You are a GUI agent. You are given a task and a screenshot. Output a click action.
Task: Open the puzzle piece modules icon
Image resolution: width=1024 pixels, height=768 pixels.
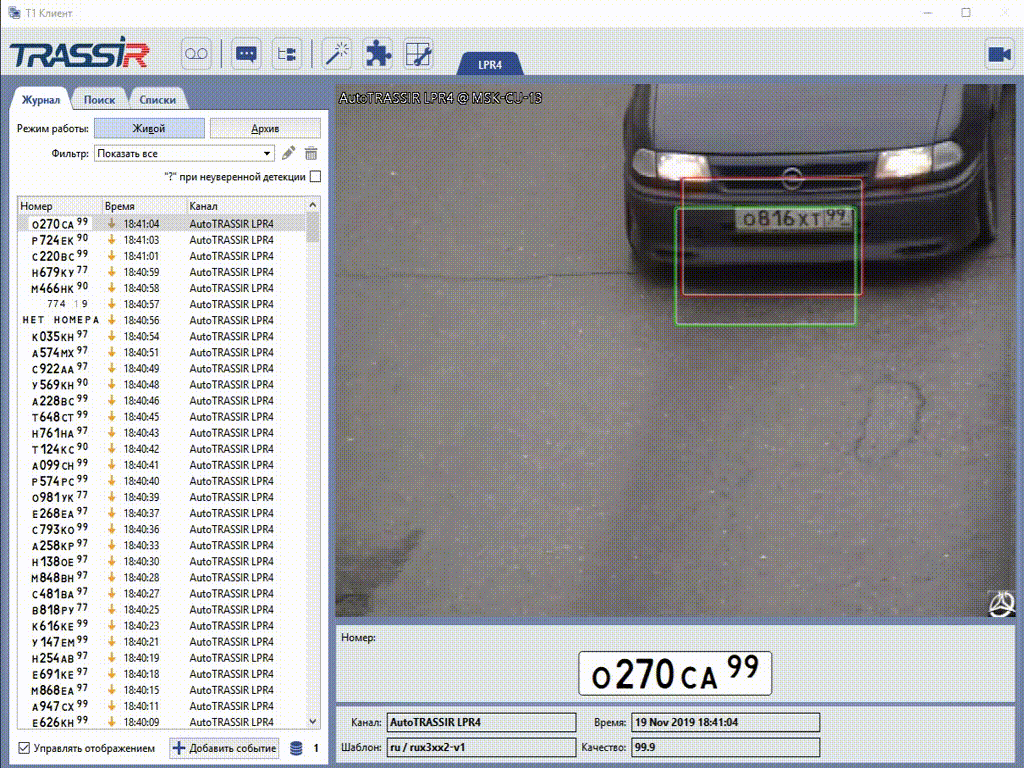point(378,54)
